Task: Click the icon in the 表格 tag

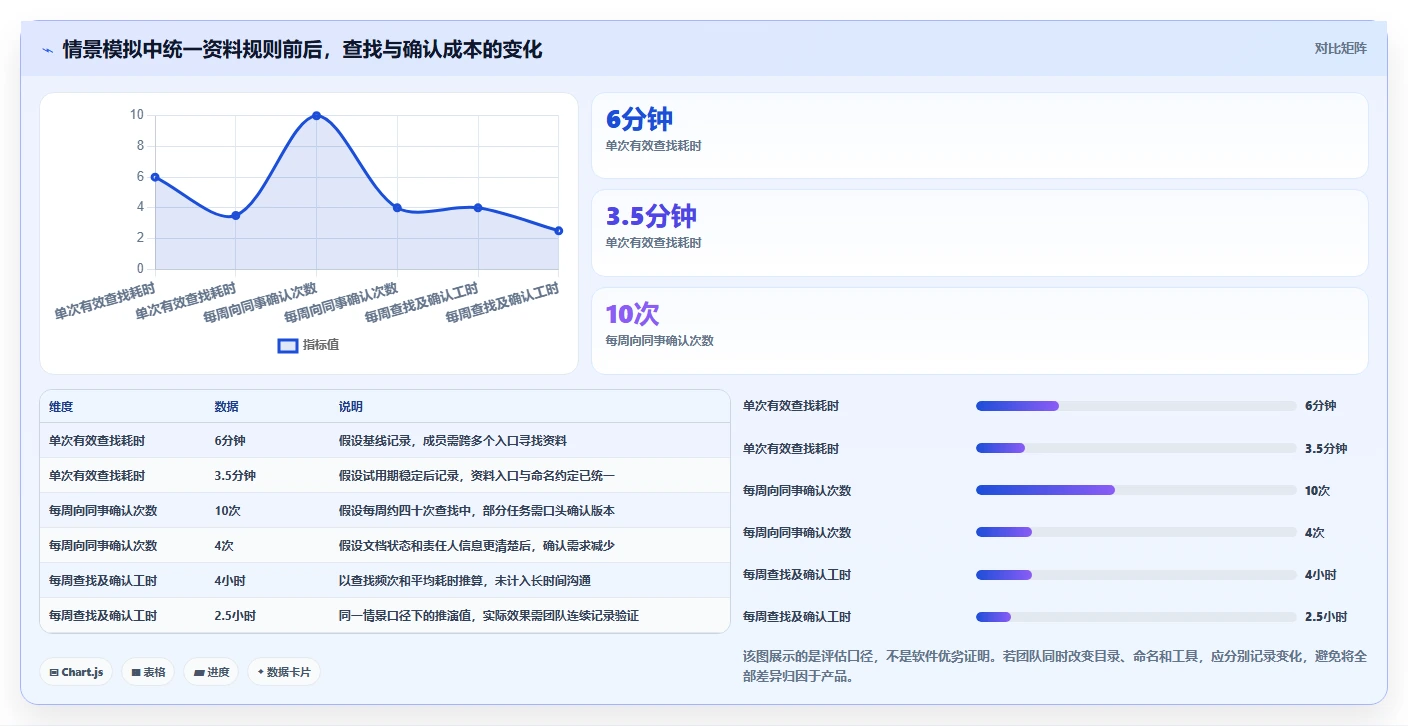Action: point(136,673)
